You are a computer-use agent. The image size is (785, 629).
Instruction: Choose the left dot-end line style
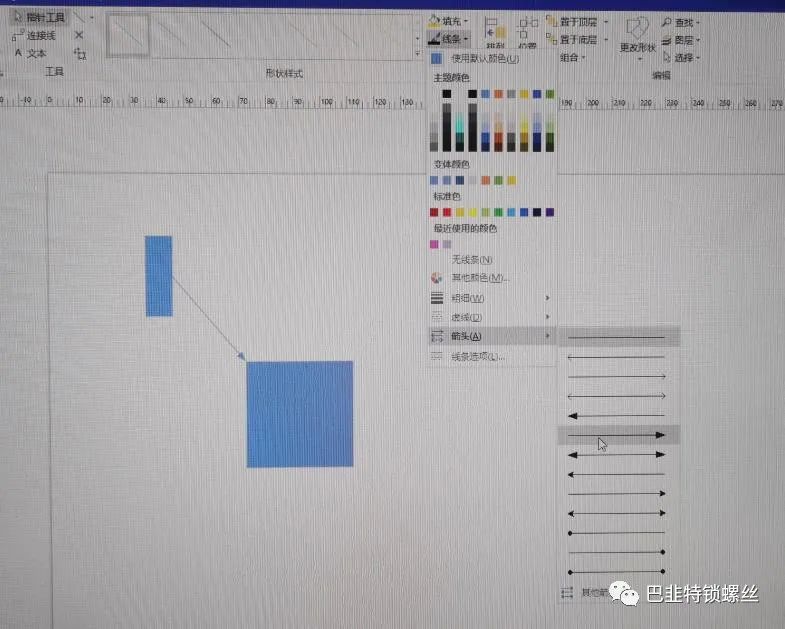pos(619,532)
